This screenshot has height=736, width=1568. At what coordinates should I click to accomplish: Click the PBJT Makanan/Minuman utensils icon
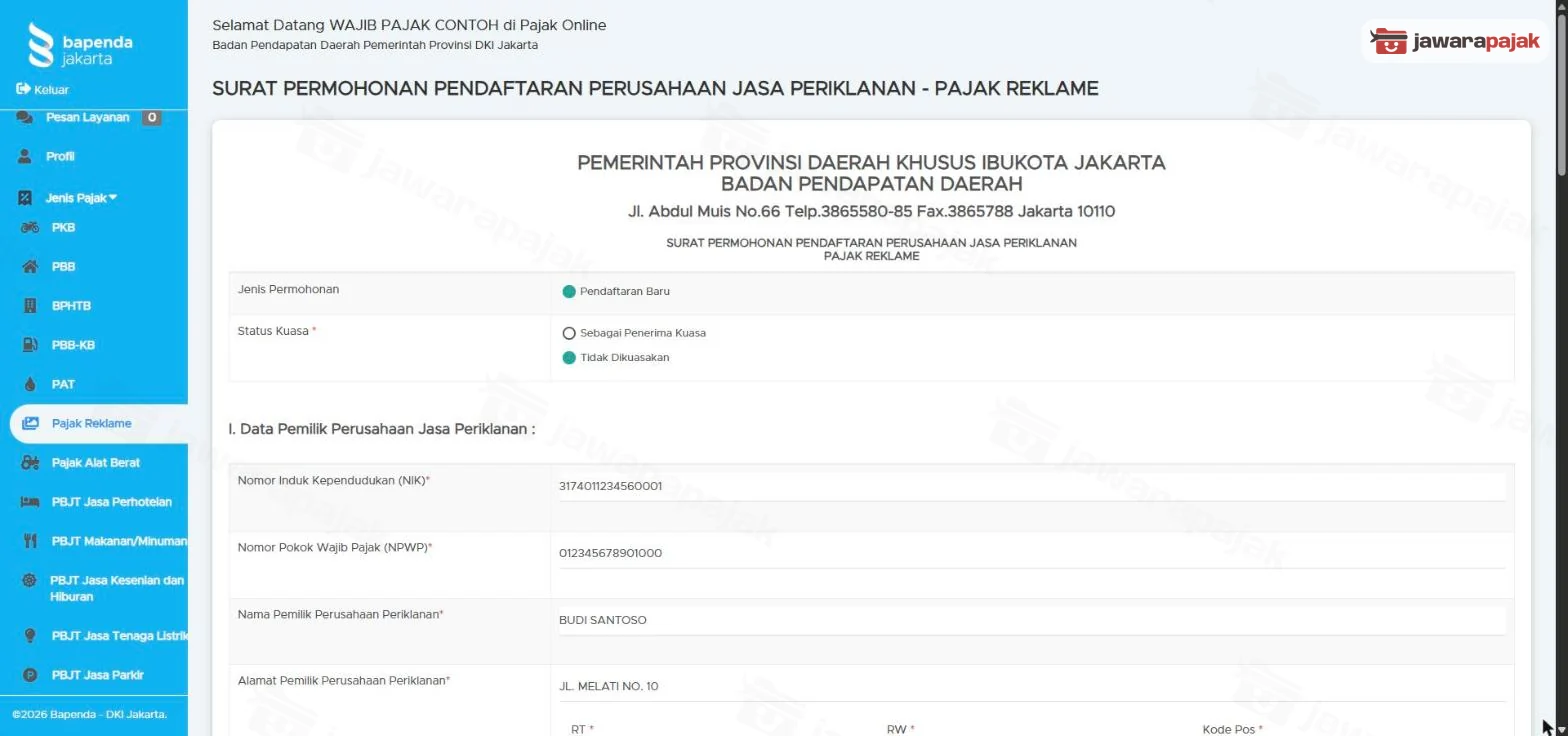(30, 541)
